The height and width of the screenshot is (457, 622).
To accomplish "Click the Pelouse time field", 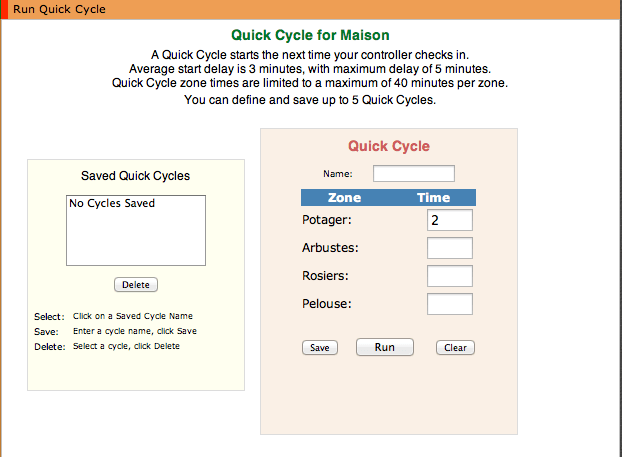I will tap(450, 304).
